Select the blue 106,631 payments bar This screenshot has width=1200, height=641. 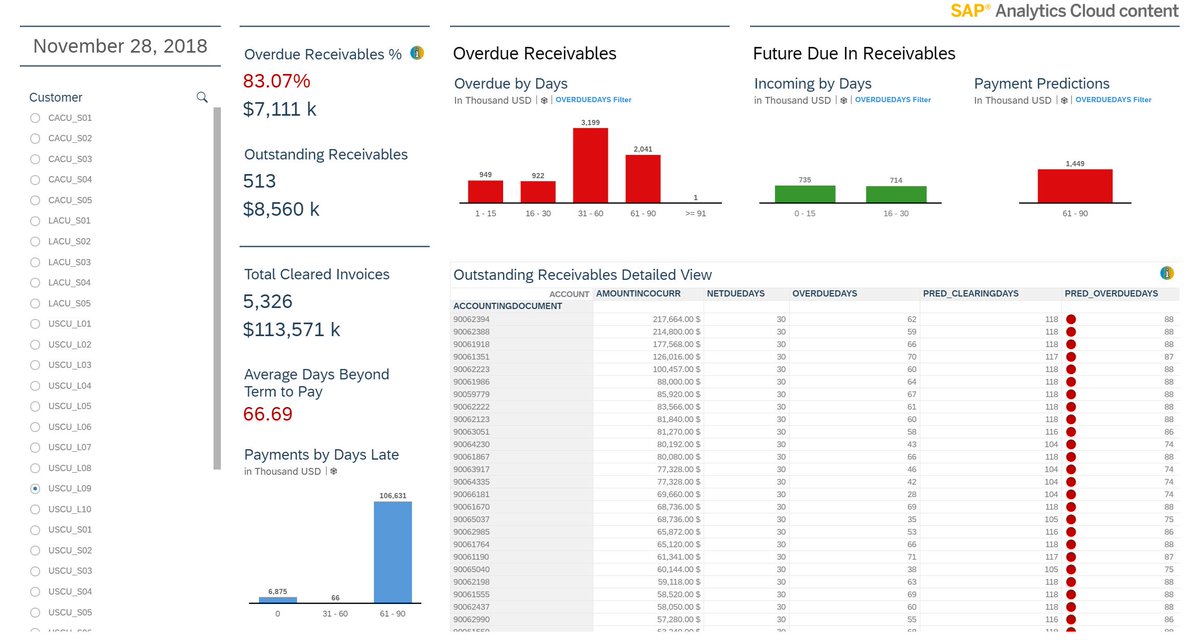393,552
